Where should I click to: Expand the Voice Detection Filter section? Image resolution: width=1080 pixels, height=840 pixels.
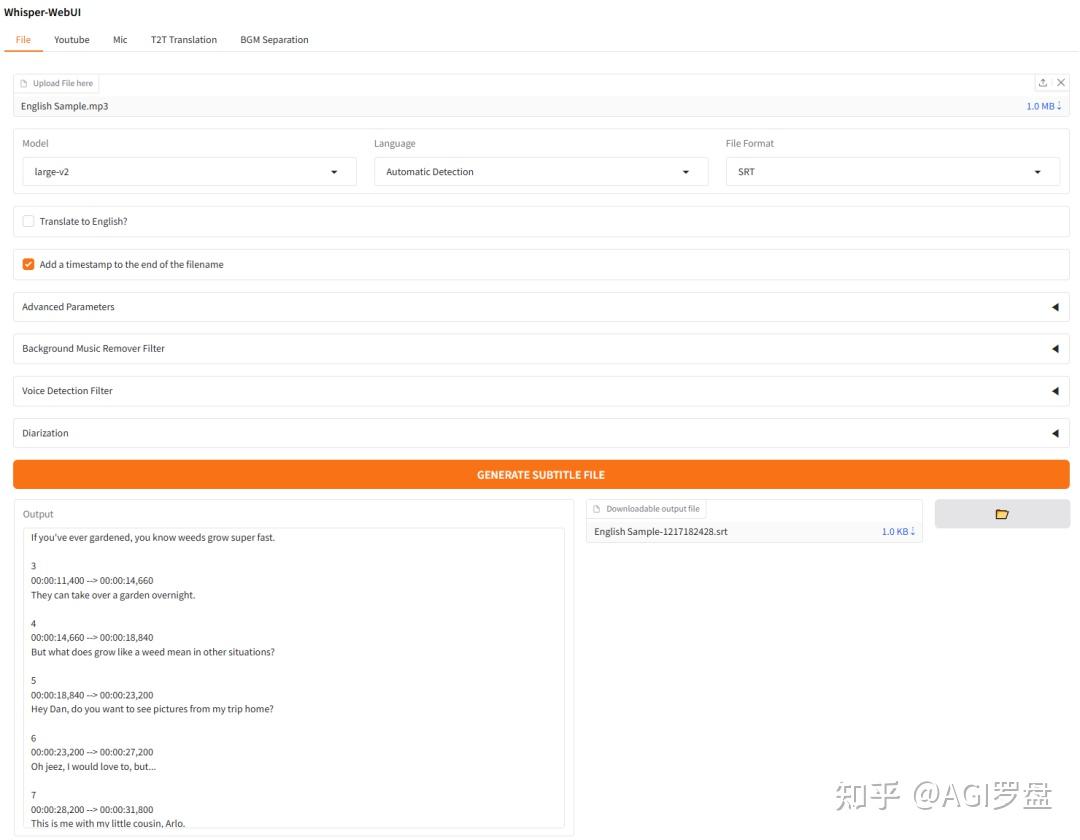[540, 391]
